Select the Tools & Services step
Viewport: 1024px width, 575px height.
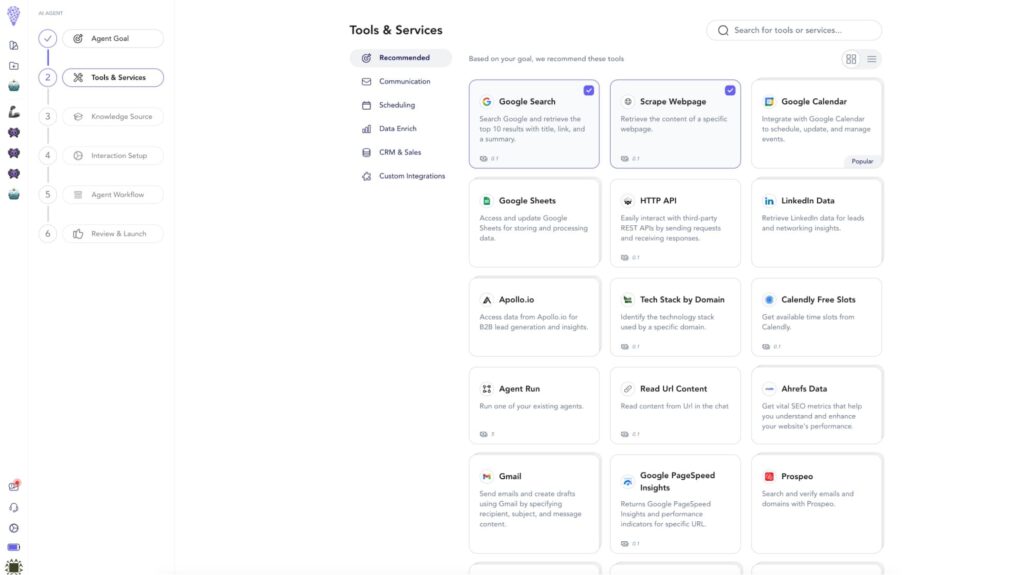[x=113, y=78]
